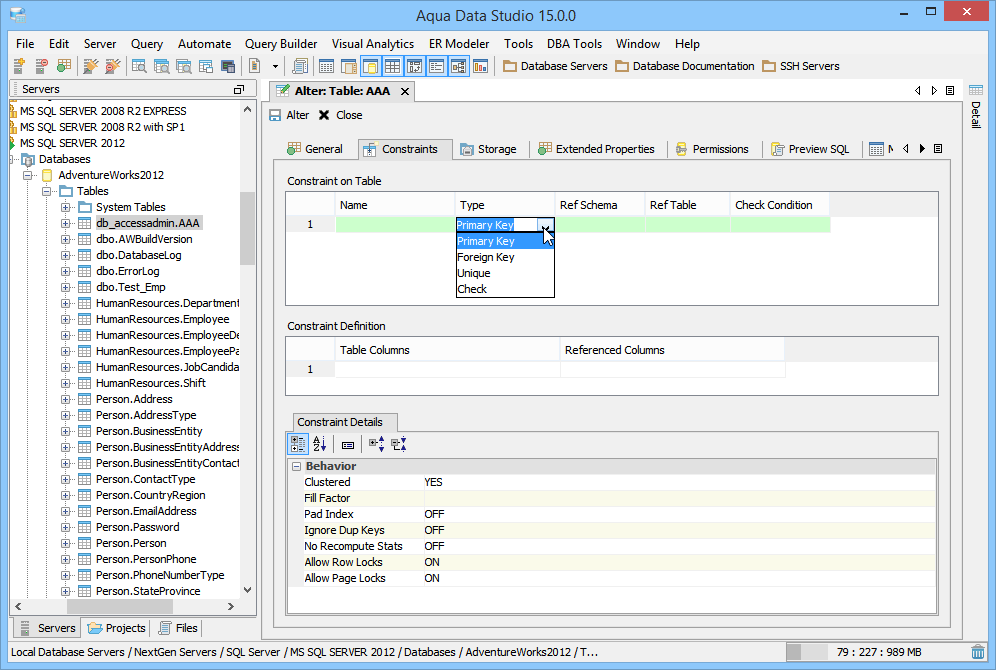Switch to the Storage tab

(x=488, y=149)
